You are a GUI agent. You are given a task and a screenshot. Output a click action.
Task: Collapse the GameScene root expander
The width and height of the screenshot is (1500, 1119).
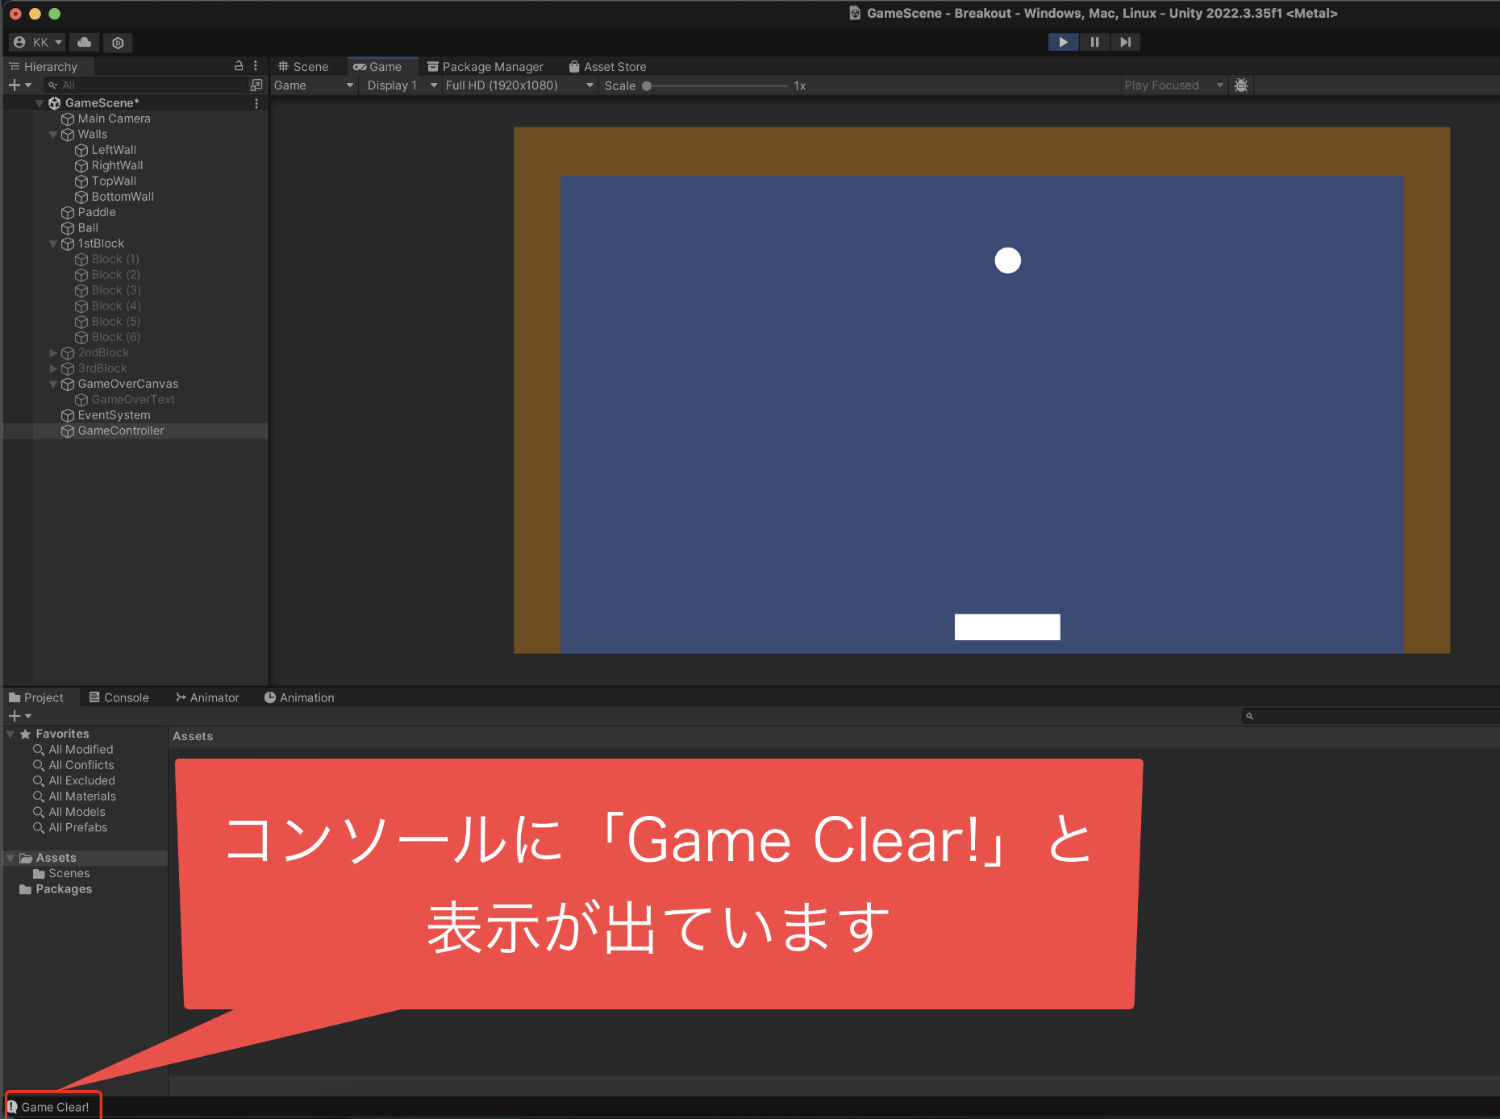(x=40, y=103)
